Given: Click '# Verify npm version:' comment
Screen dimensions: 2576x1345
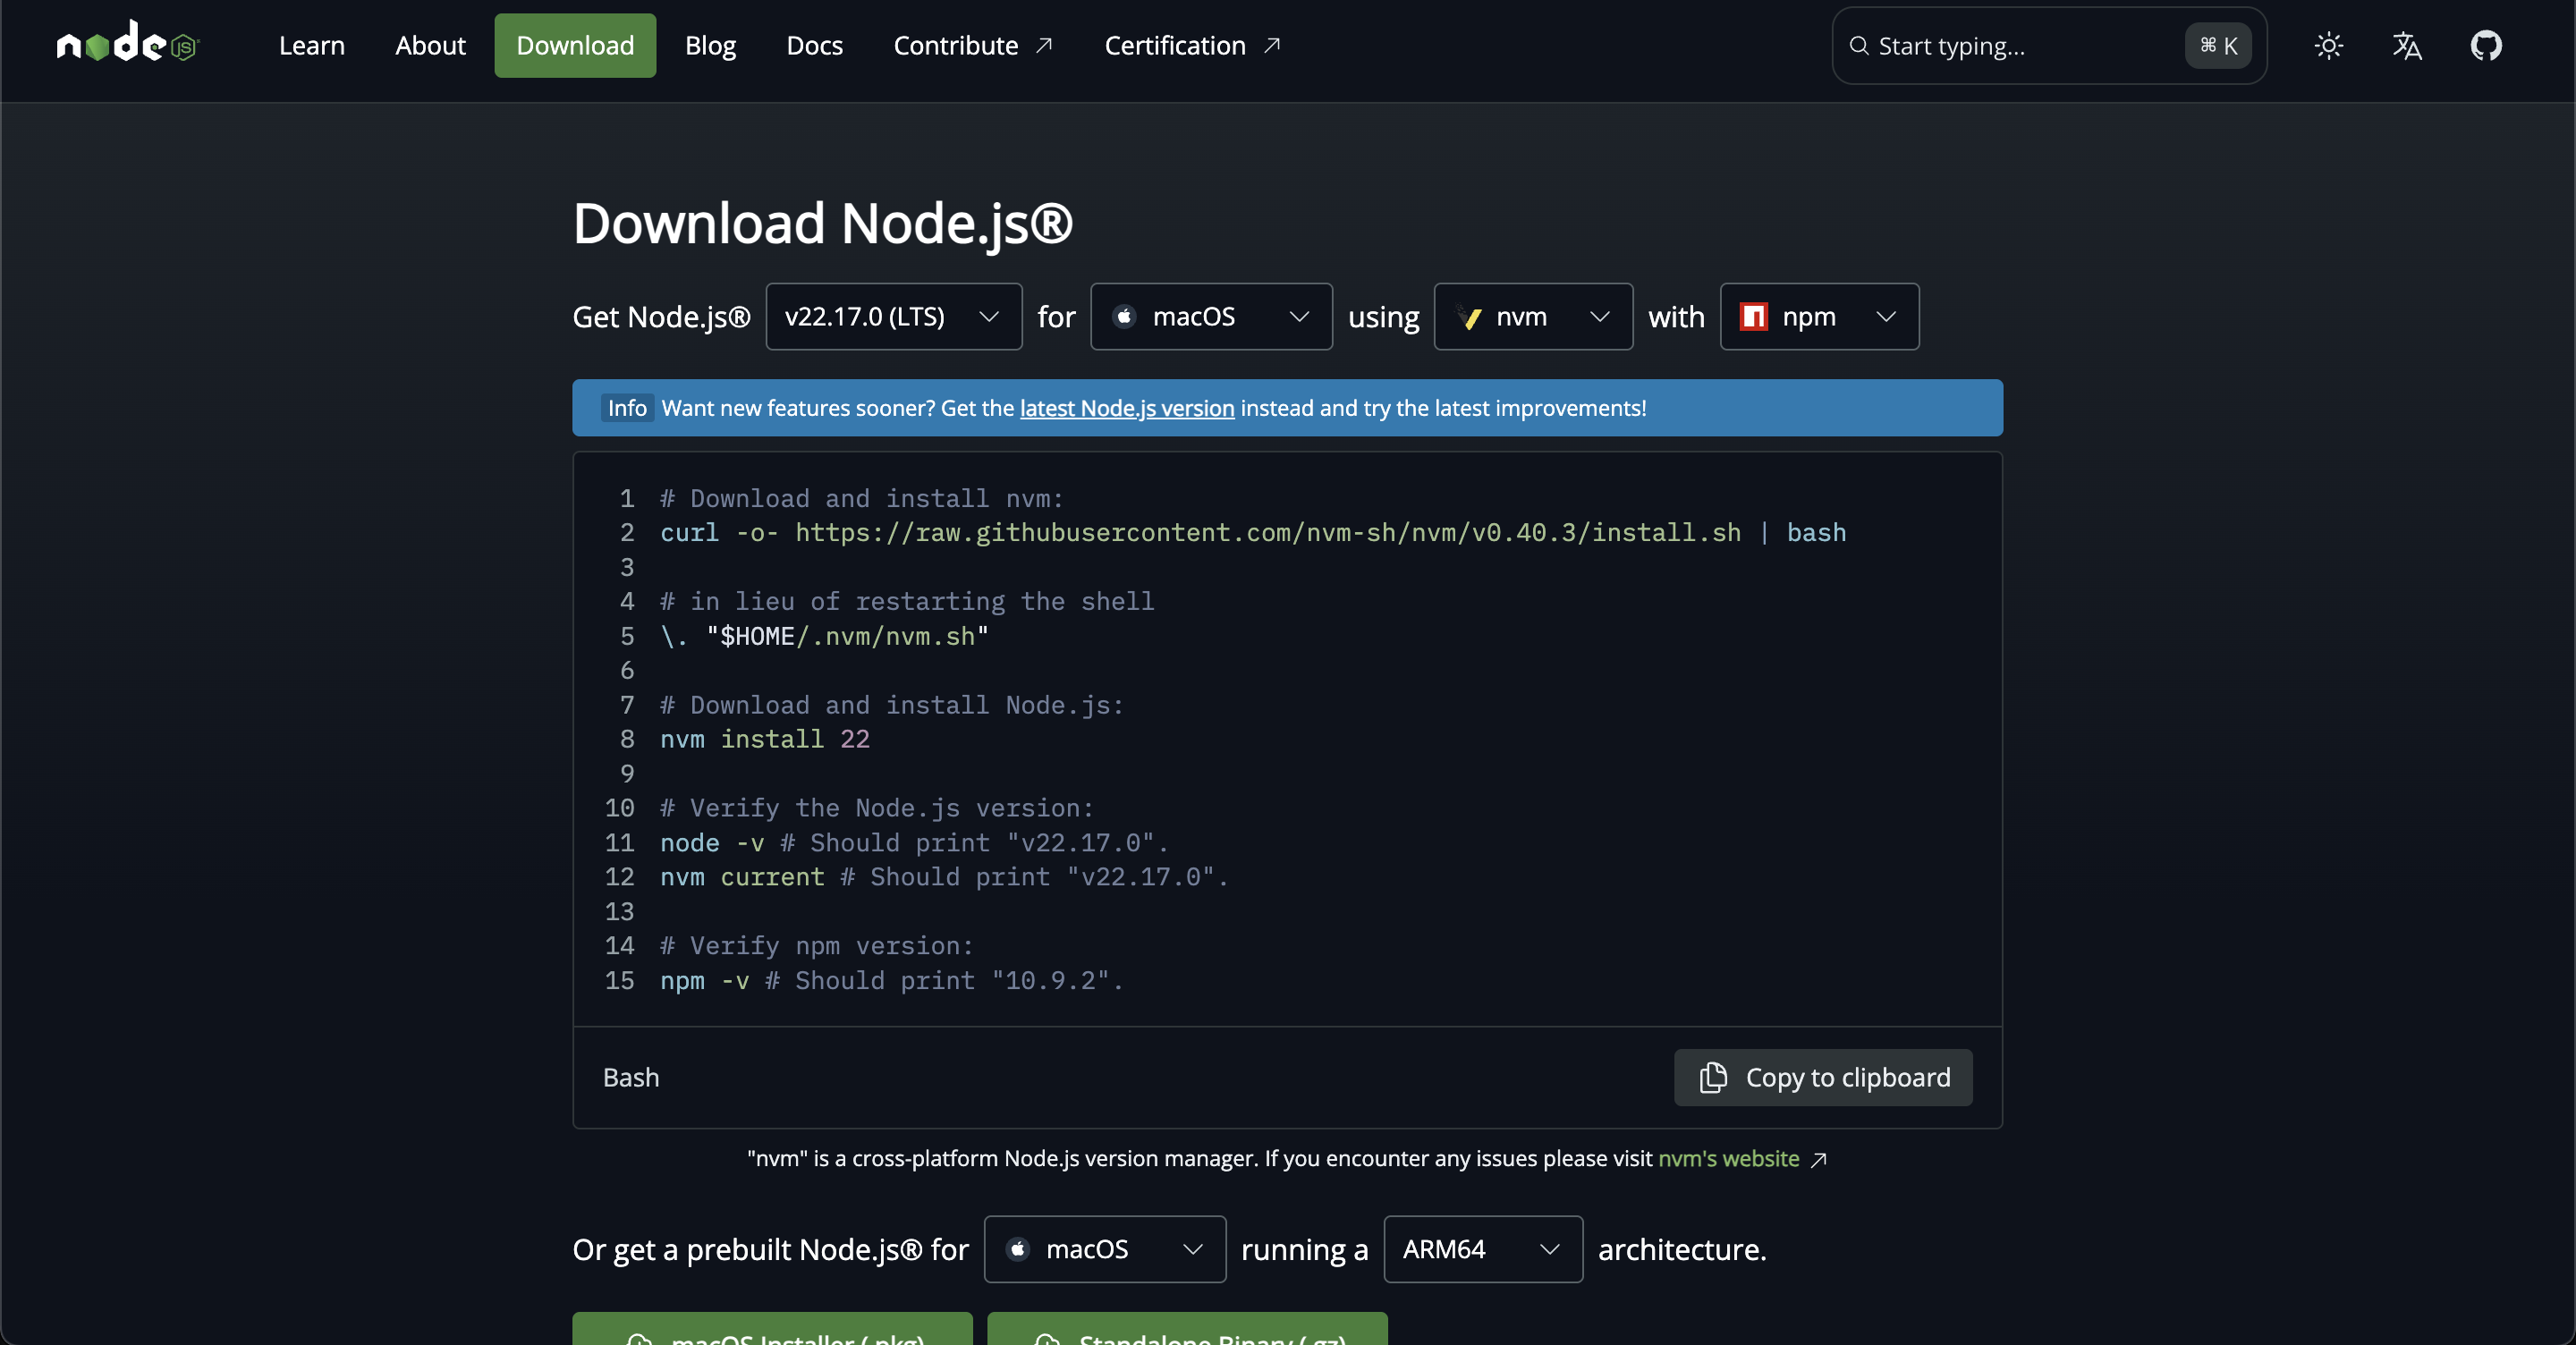Looking at the screenshot, I should (817, 946).
